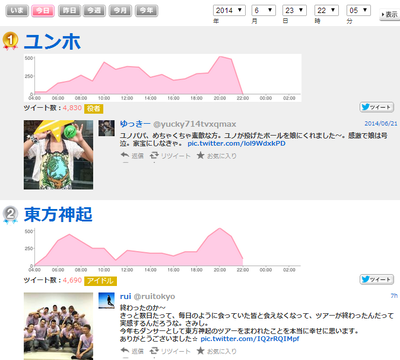This screenshot has height=360, width=400.
Task: Open the hour dropdown showing 22
Action: coord(326,10)
